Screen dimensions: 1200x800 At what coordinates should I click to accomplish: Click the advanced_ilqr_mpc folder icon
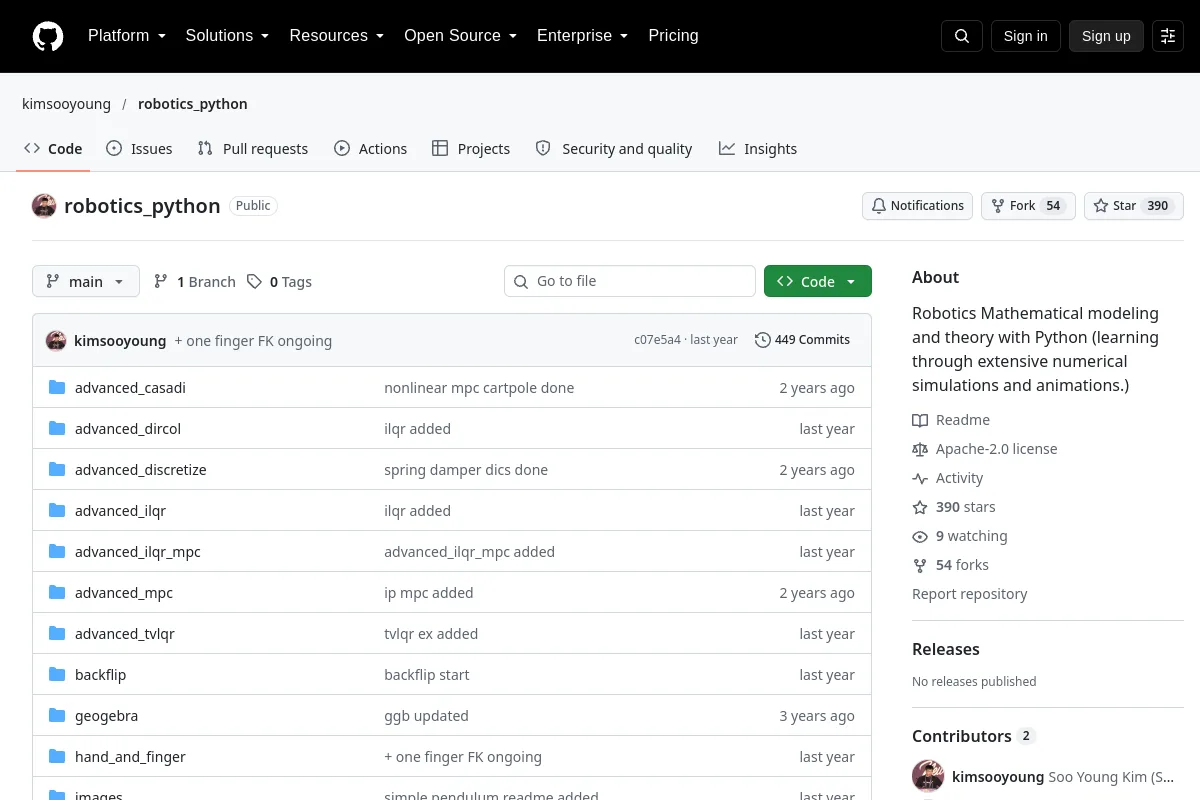pos(57,552)
